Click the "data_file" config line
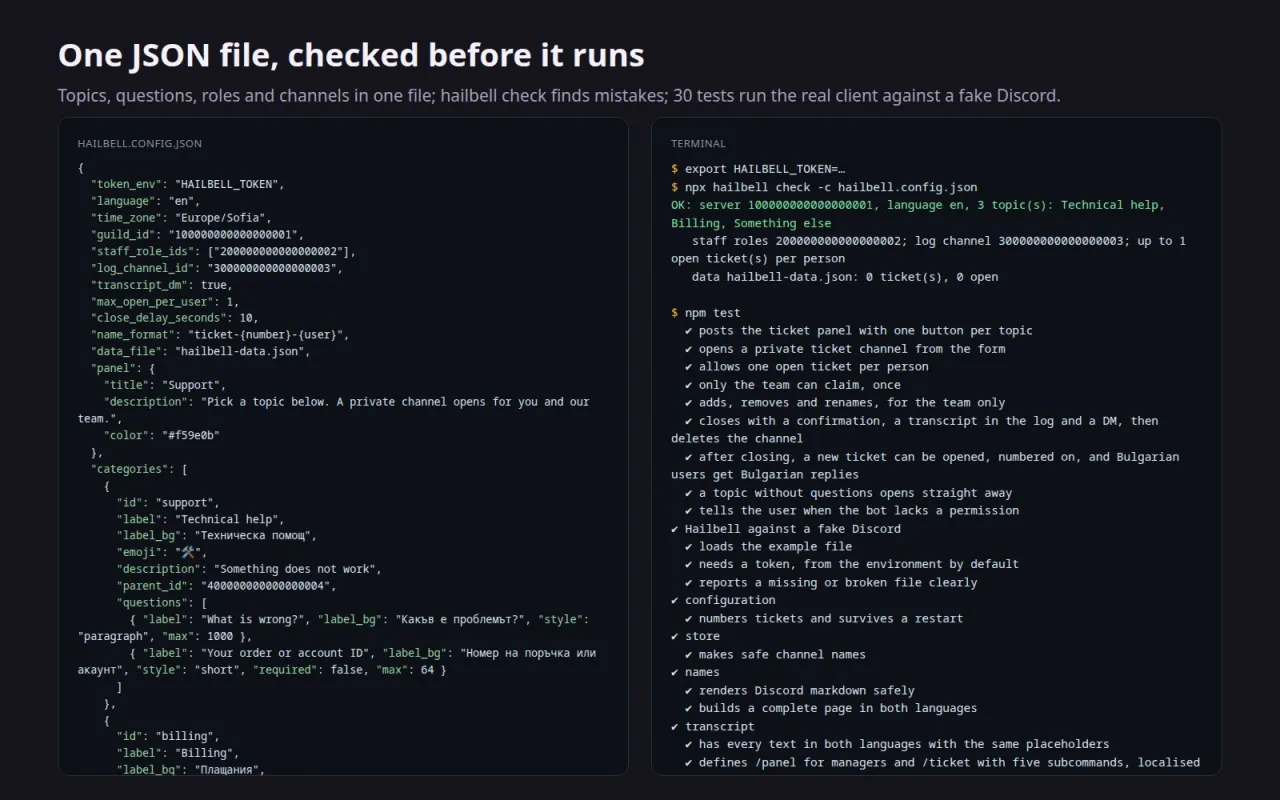 click(201, 351)
